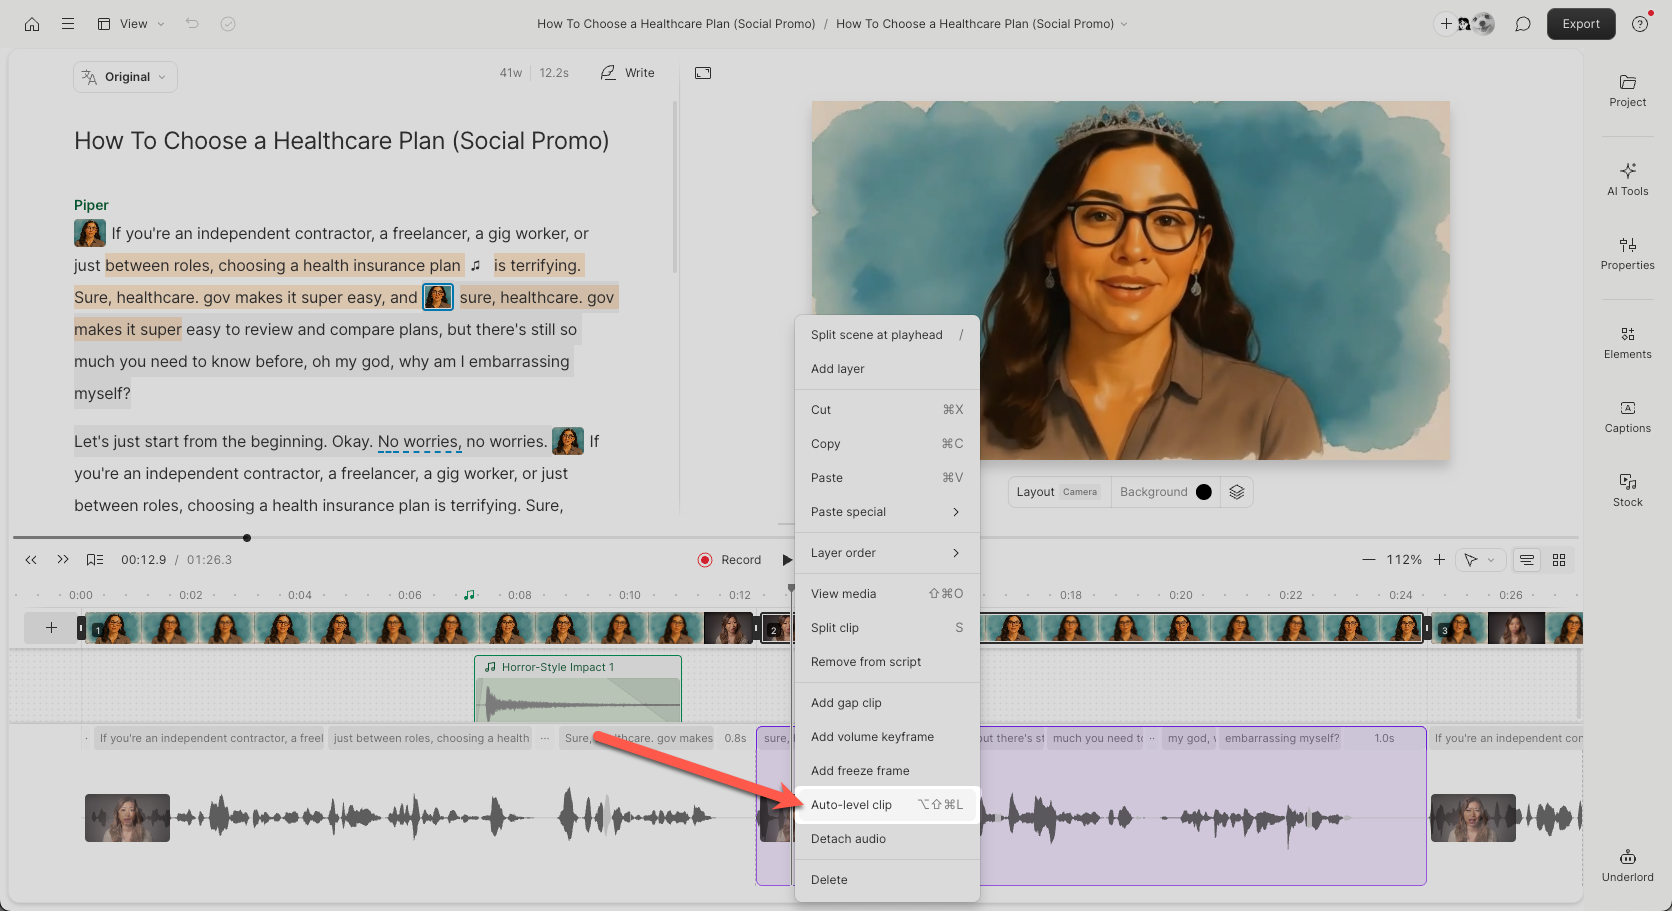Expand the Paste special submenu
Image resolution: width=1672 pixels, height=911 pixels.
coord(886,512)
